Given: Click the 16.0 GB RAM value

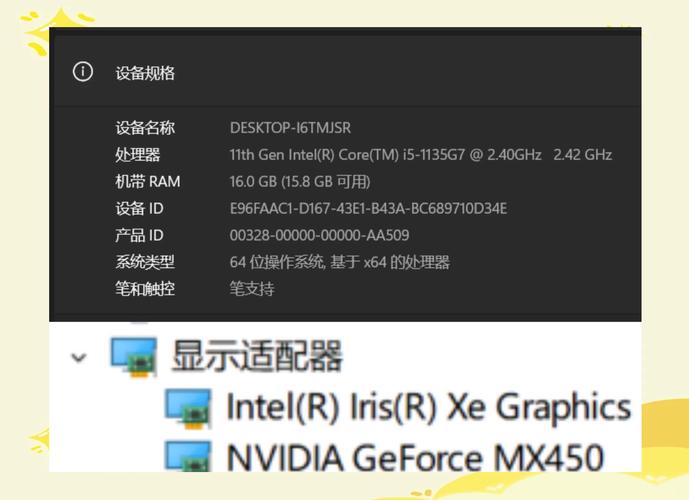Looking at the screenshot, I should click(x=300, y=182).
